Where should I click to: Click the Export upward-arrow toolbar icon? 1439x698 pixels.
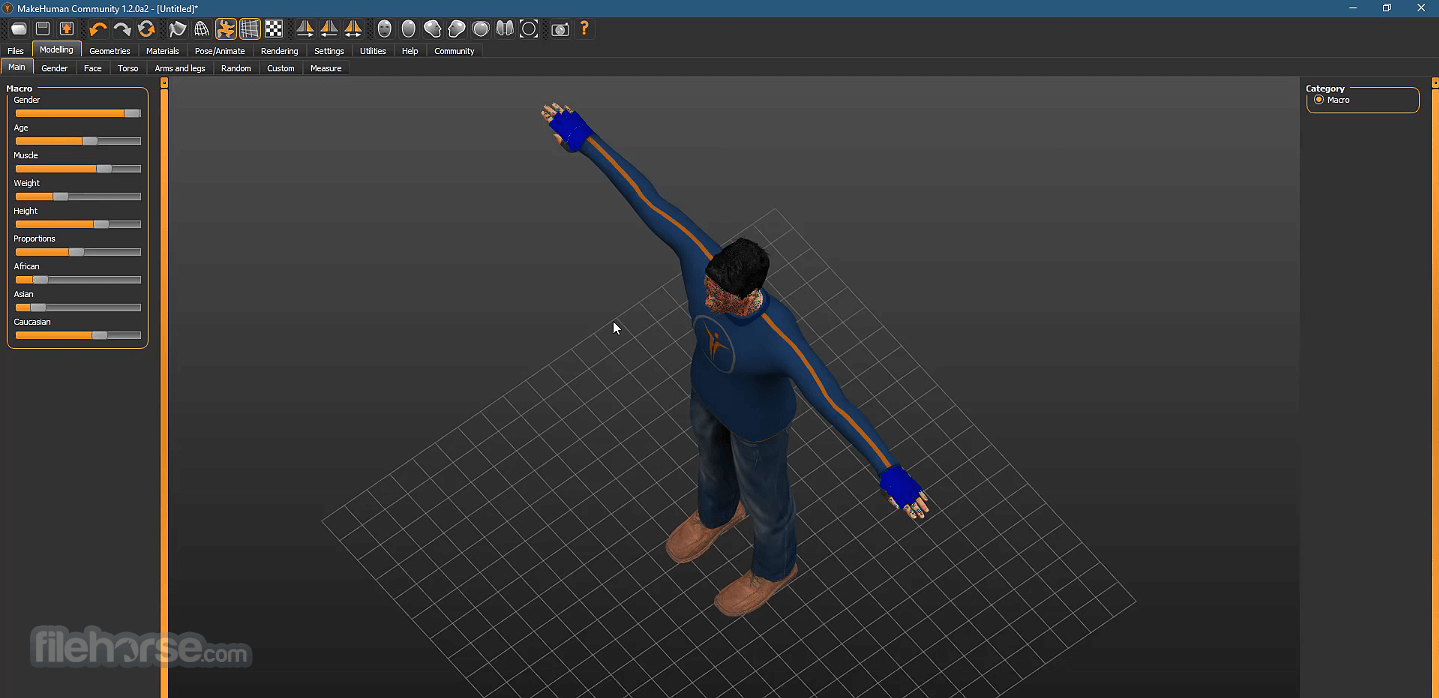67,29
